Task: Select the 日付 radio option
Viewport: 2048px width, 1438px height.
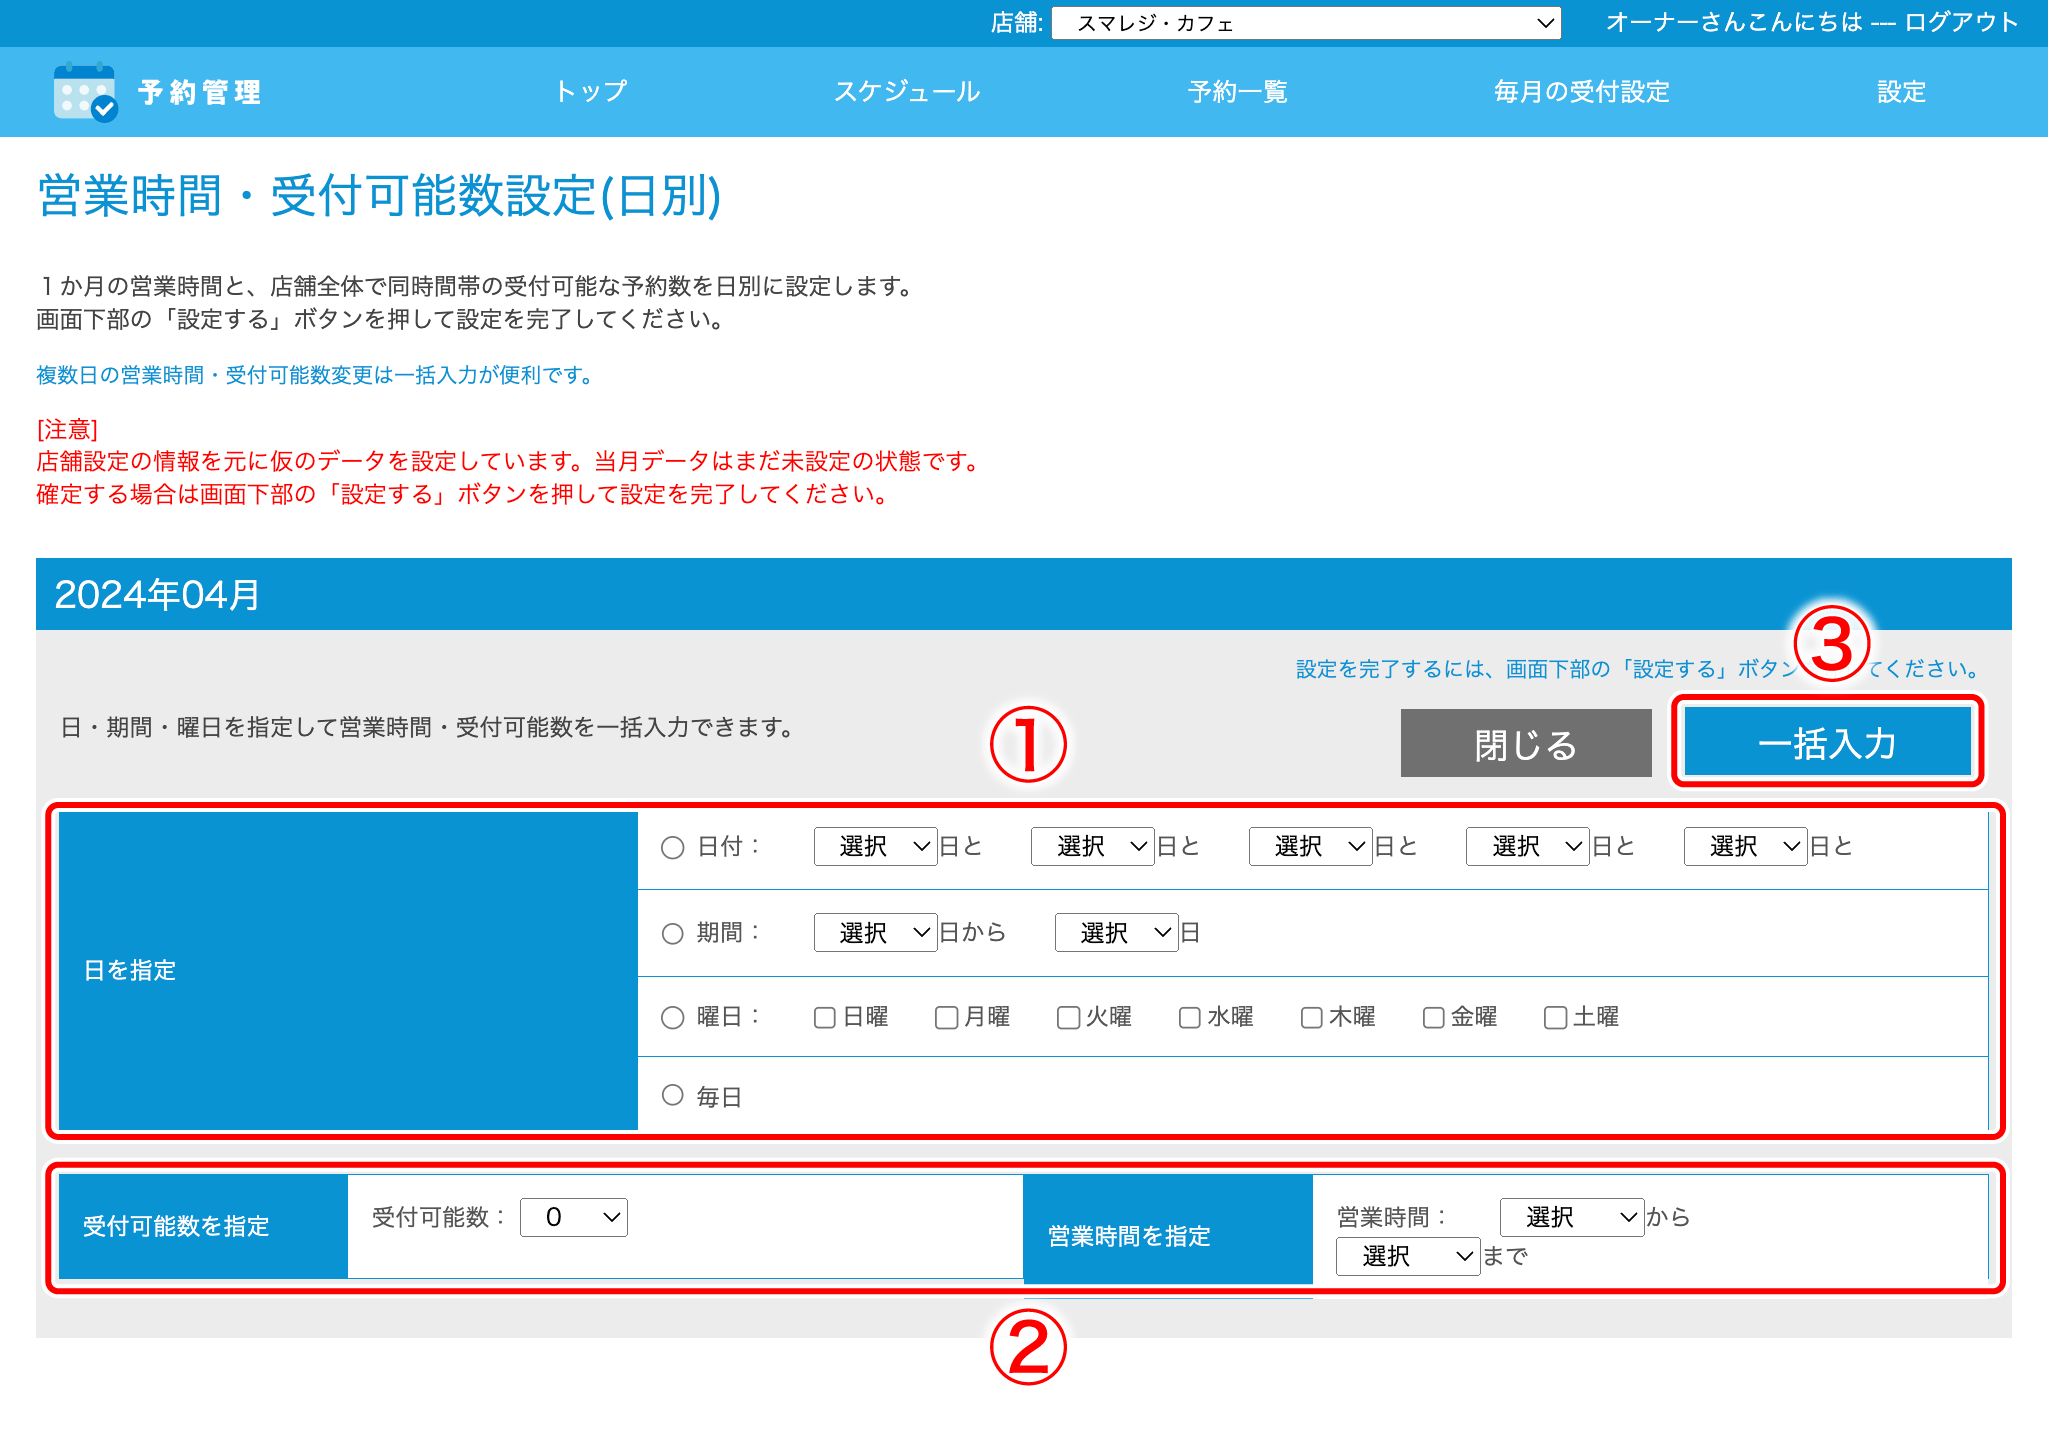Action: 672,847
